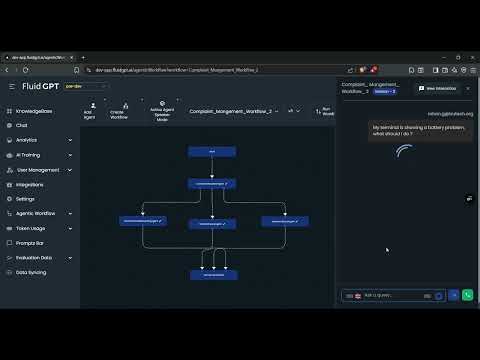Expand the Analytics chevron
The width and height of the screenshot is (480, 360).
(70, 140)
